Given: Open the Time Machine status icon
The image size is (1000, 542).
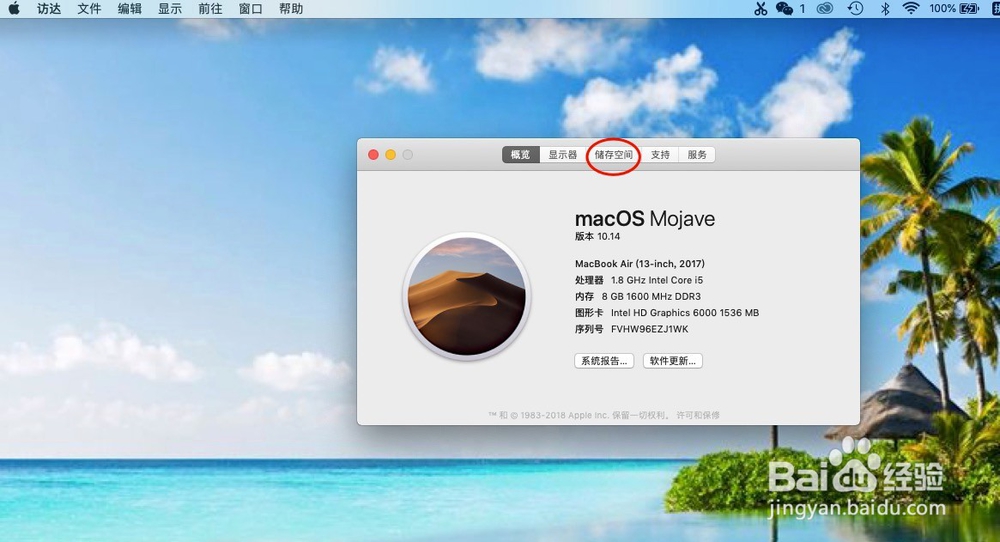Looking at the screenshot, I should 855,8.
